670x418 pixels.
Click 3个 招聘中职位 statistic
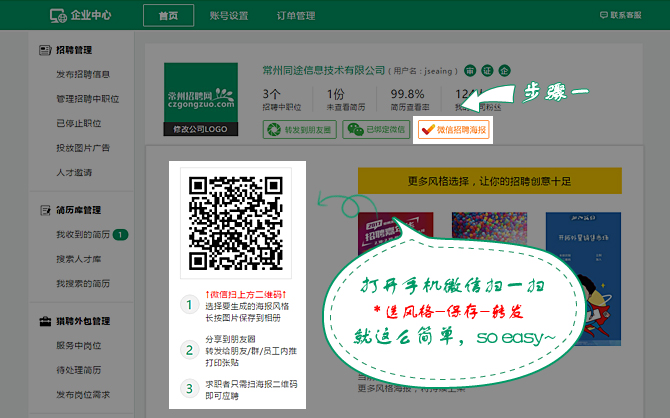(282, 100)
